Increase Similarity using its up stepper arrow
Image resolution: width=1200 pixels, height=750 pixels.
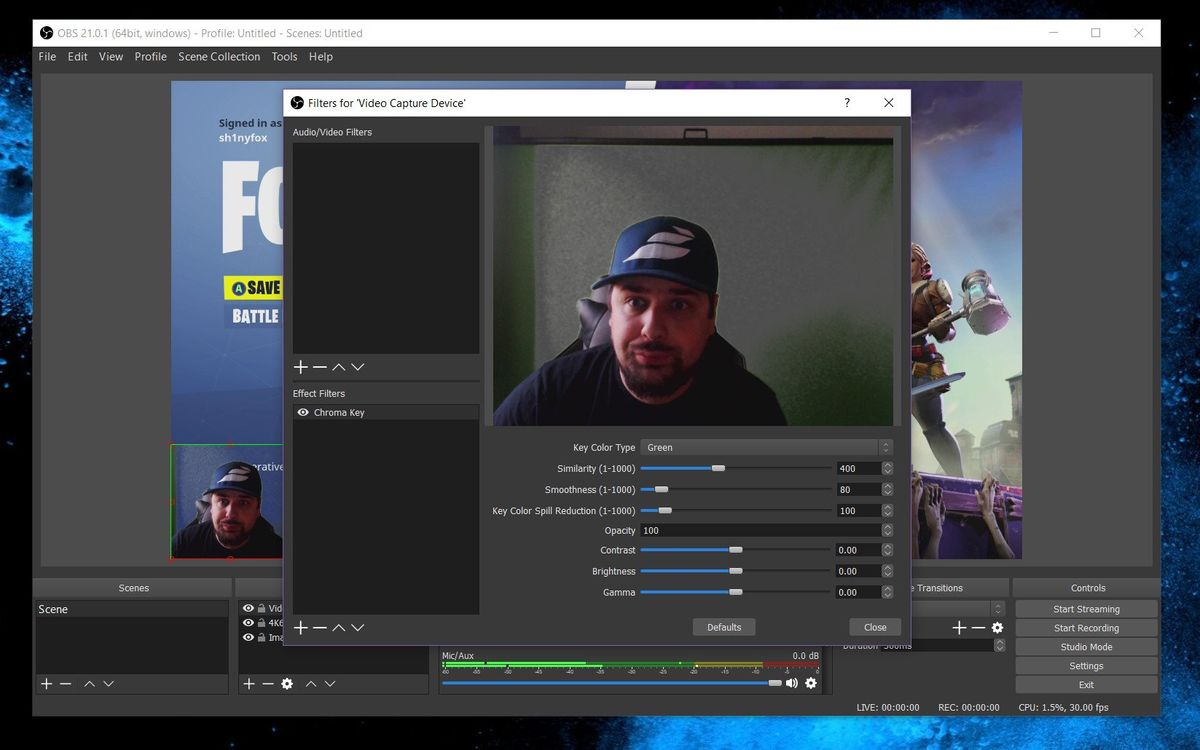(886, 463)
